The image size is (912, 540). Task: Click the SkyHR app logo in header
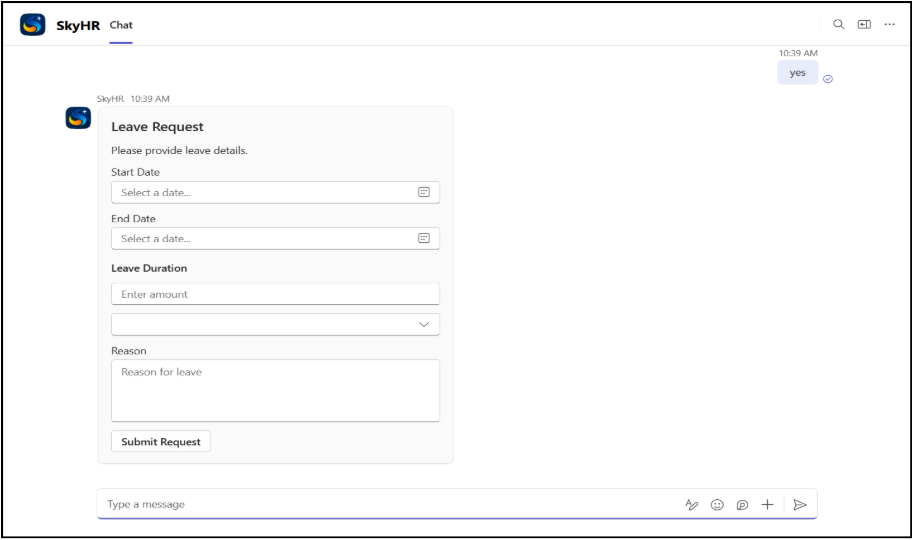33,24
